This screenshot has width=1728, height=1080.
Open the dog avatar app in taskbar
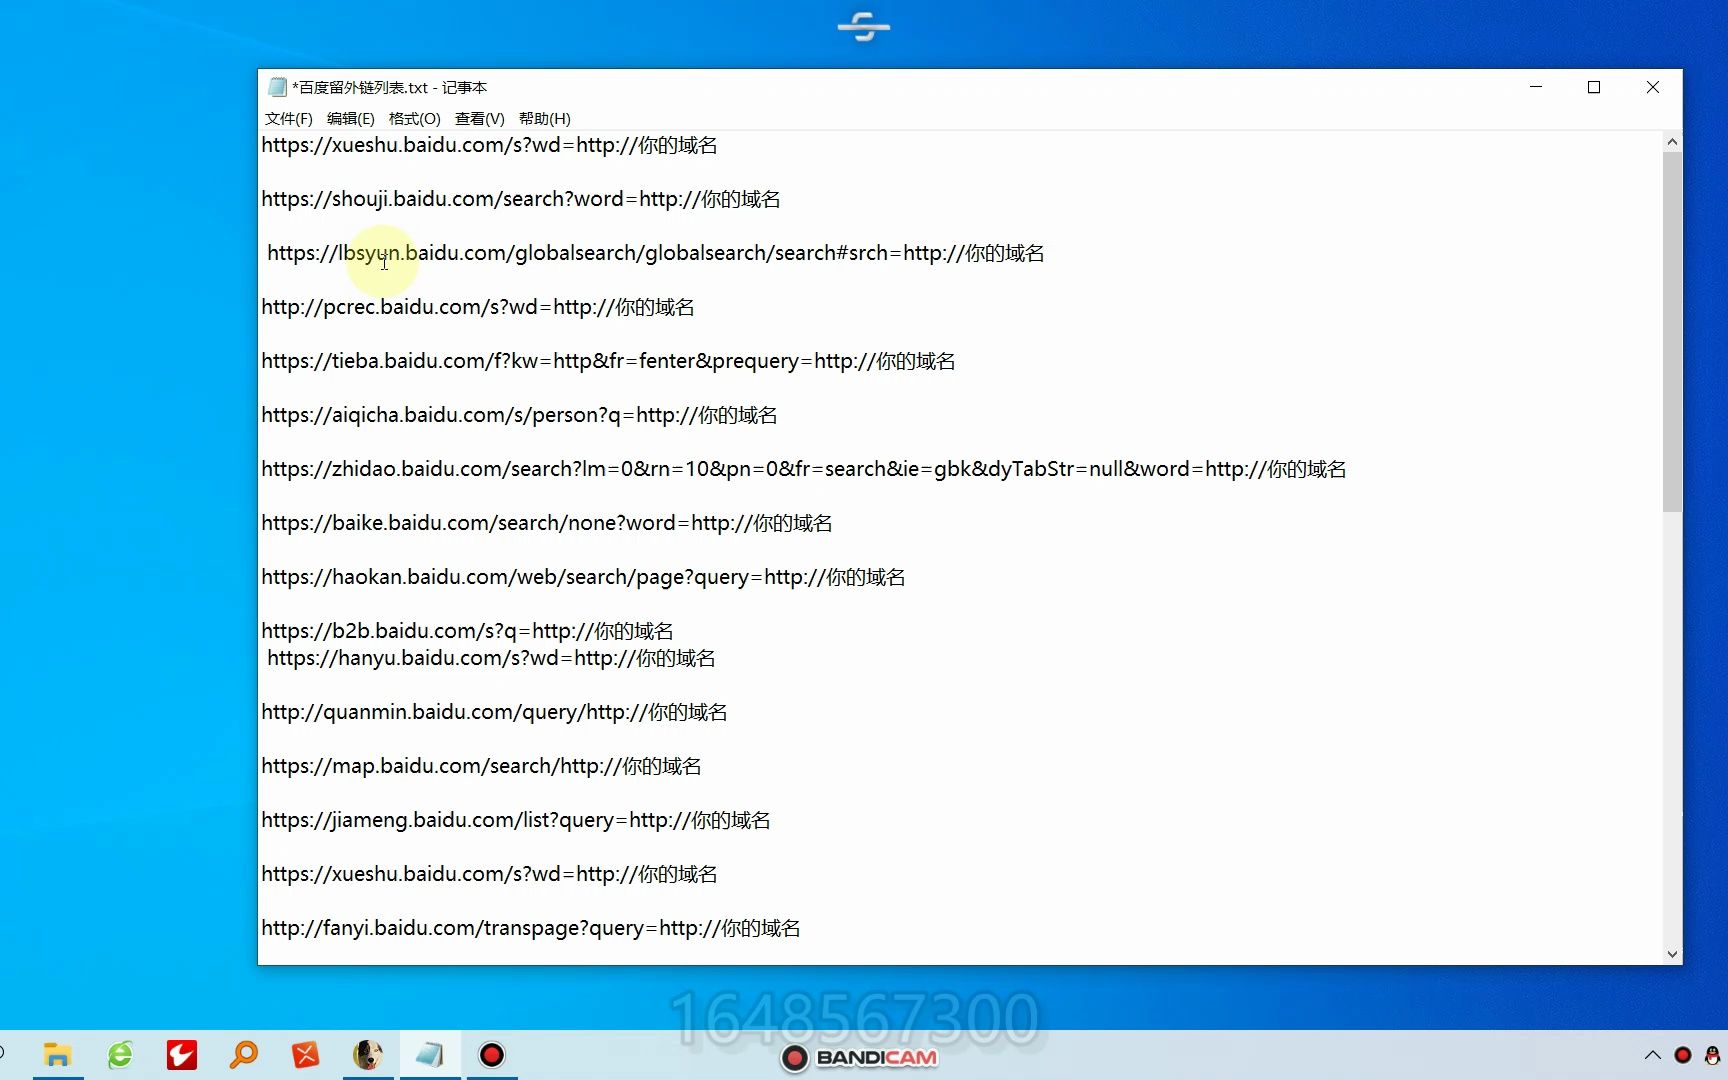tap(368, 1055)
